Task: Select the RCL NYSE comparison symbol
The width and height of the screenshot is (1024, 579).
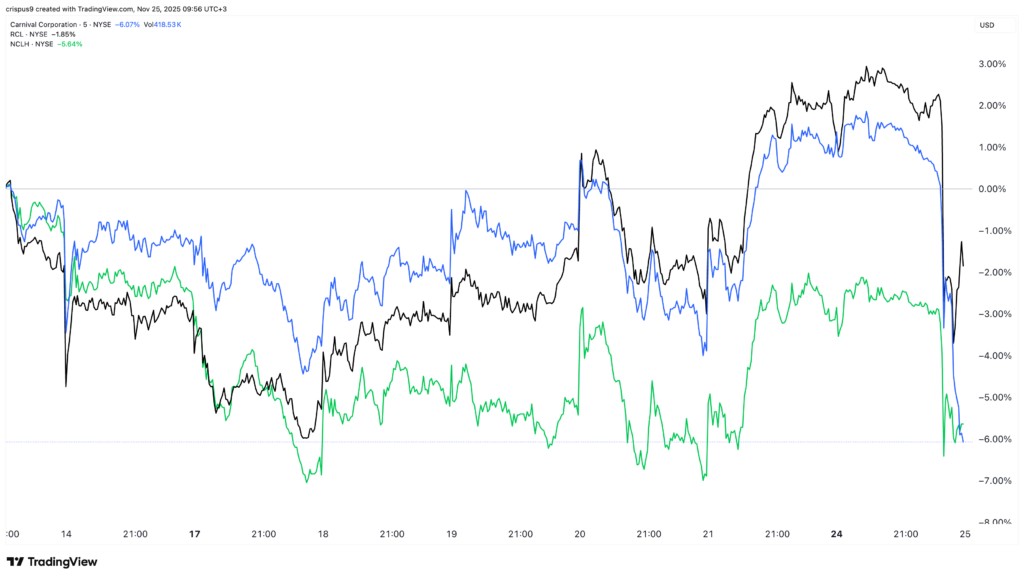Action: (x=31, y=33)
